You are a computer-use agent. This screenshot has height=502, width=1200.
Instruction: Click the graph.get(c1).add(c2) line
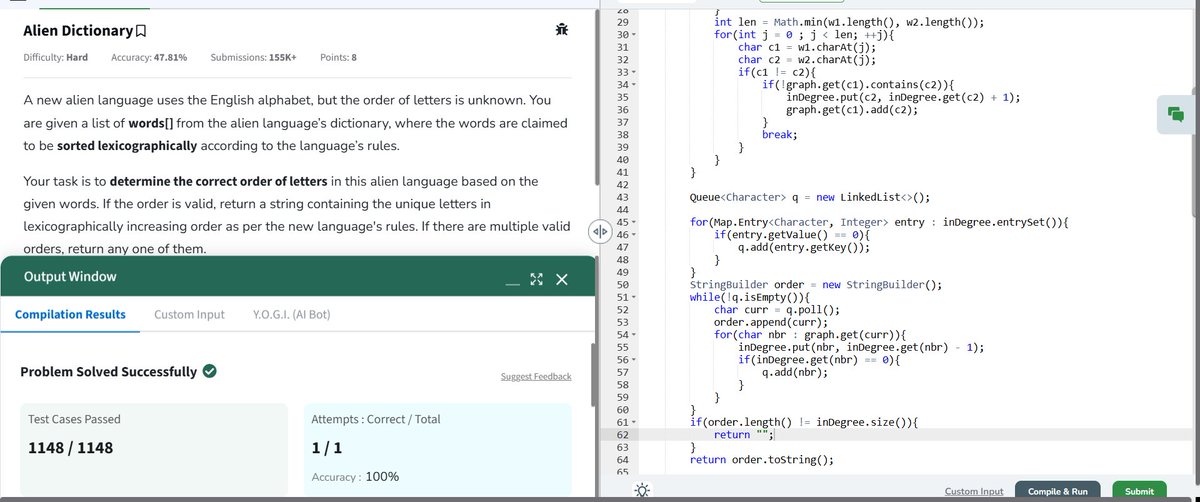point(852,110)
